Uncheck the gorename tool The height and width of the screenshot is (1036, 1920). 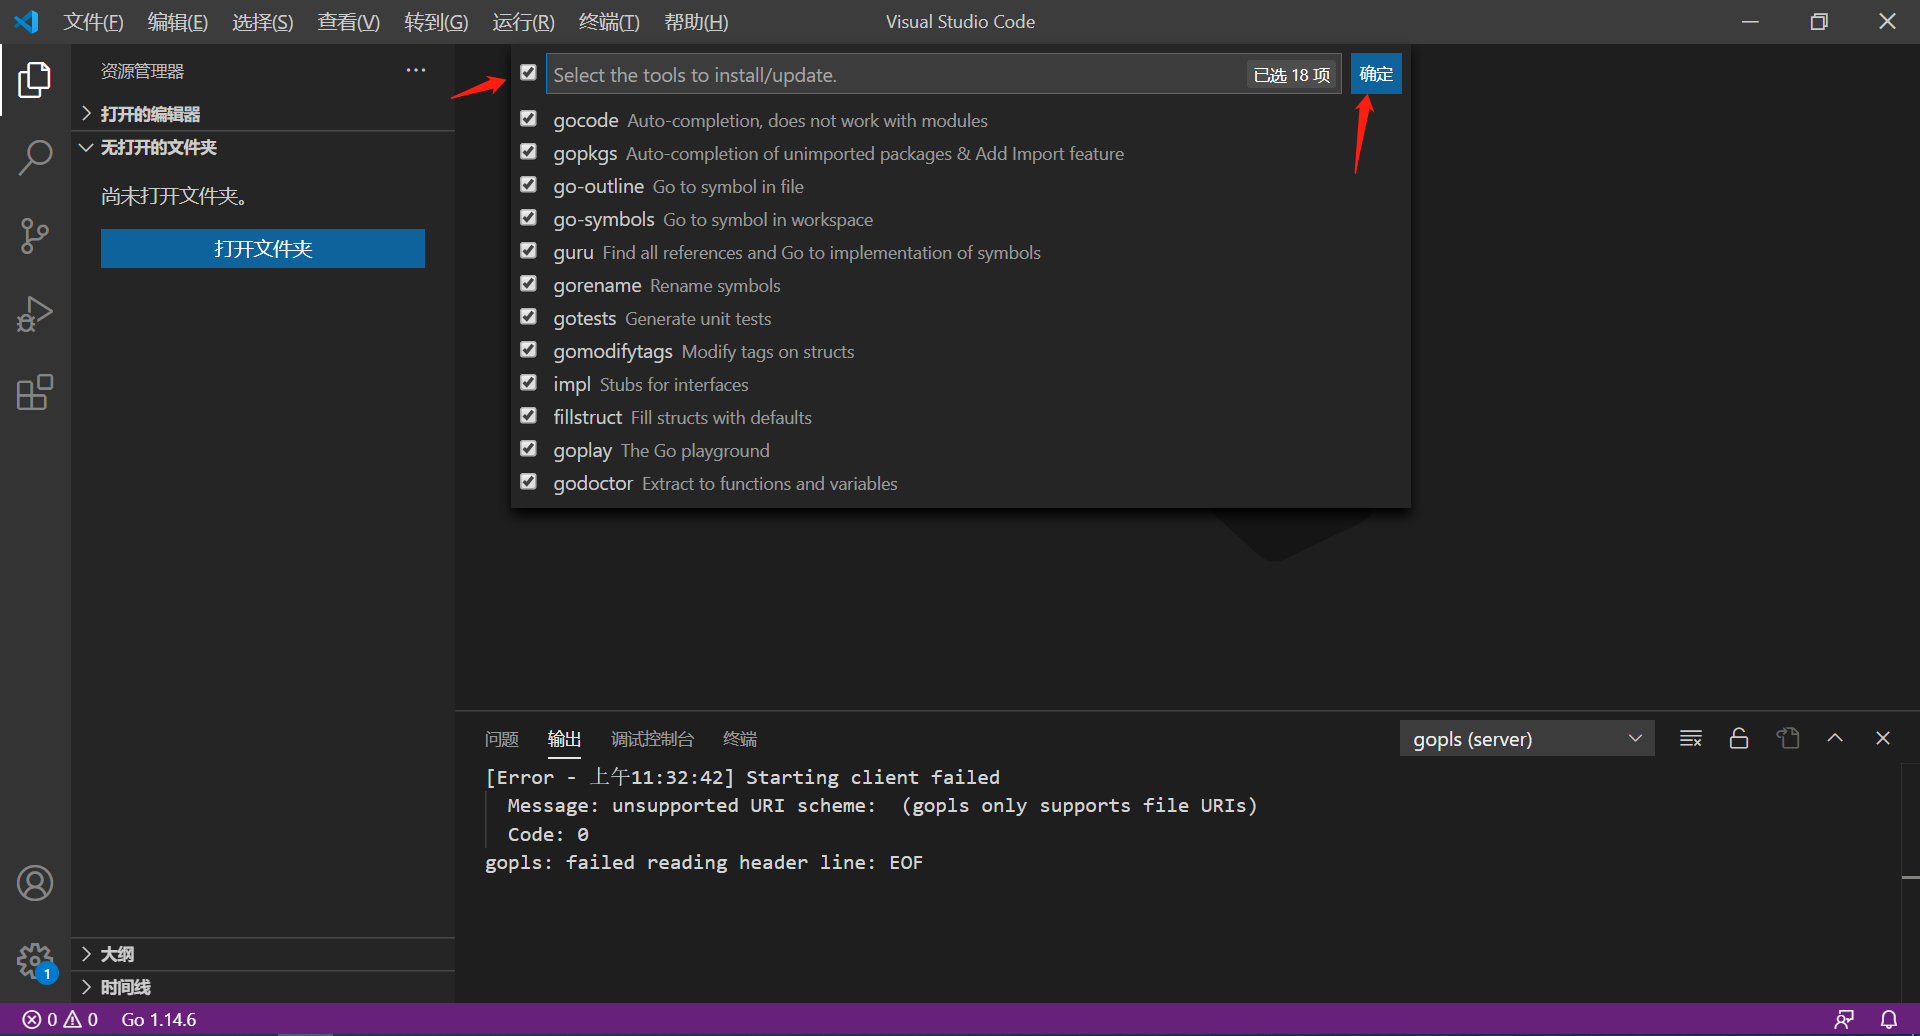coord(528,283)
